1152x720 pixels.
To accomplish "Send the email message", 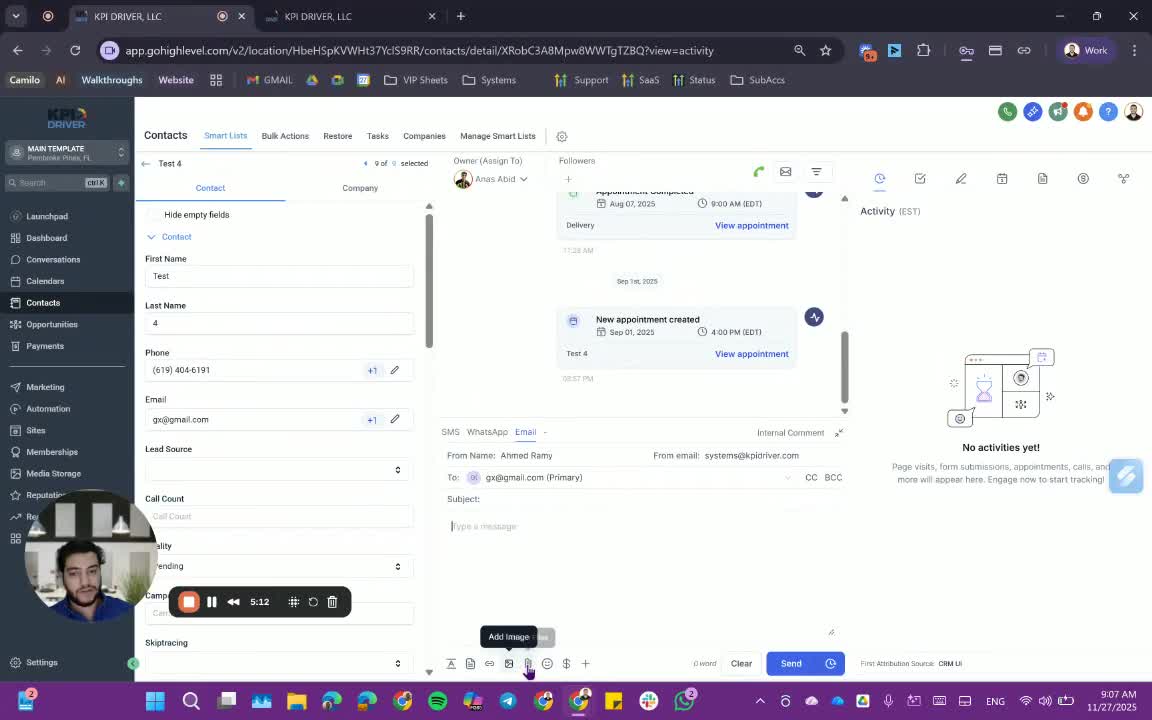I will pyautogui.click(x=791, y=663).
